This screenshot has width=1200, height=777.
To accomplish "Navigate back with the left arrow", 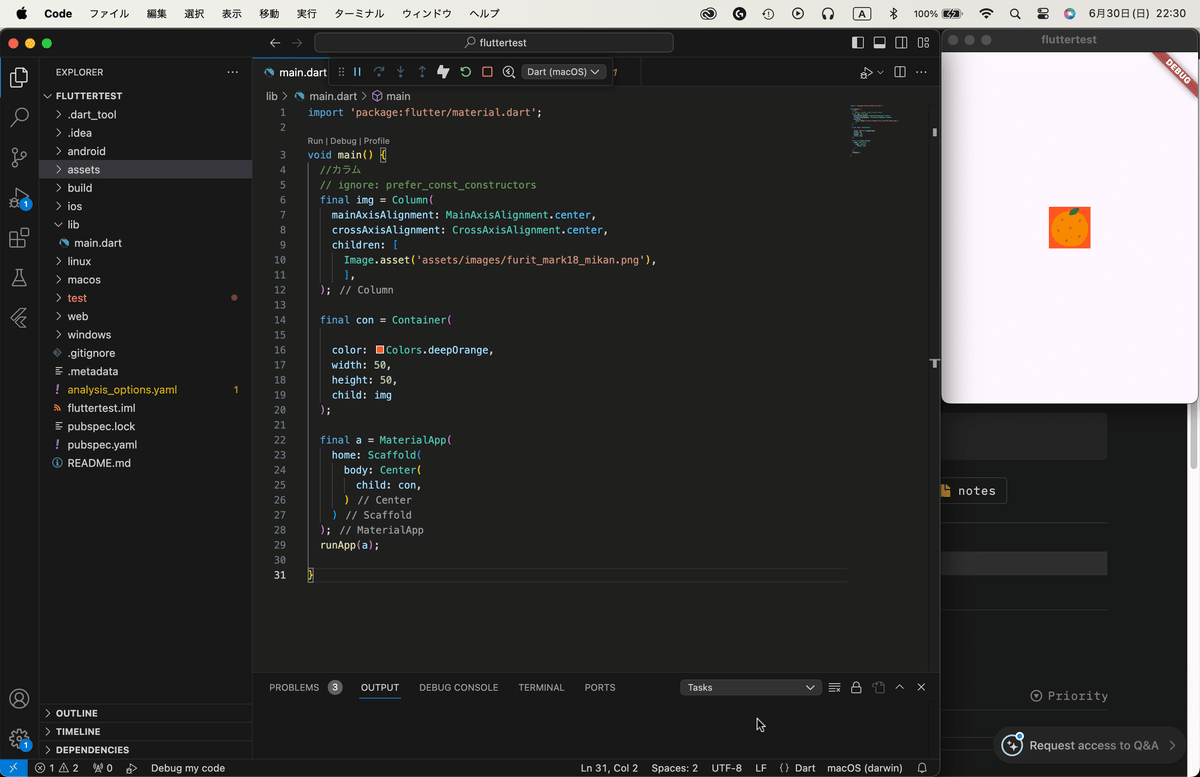I will point(275,43).
